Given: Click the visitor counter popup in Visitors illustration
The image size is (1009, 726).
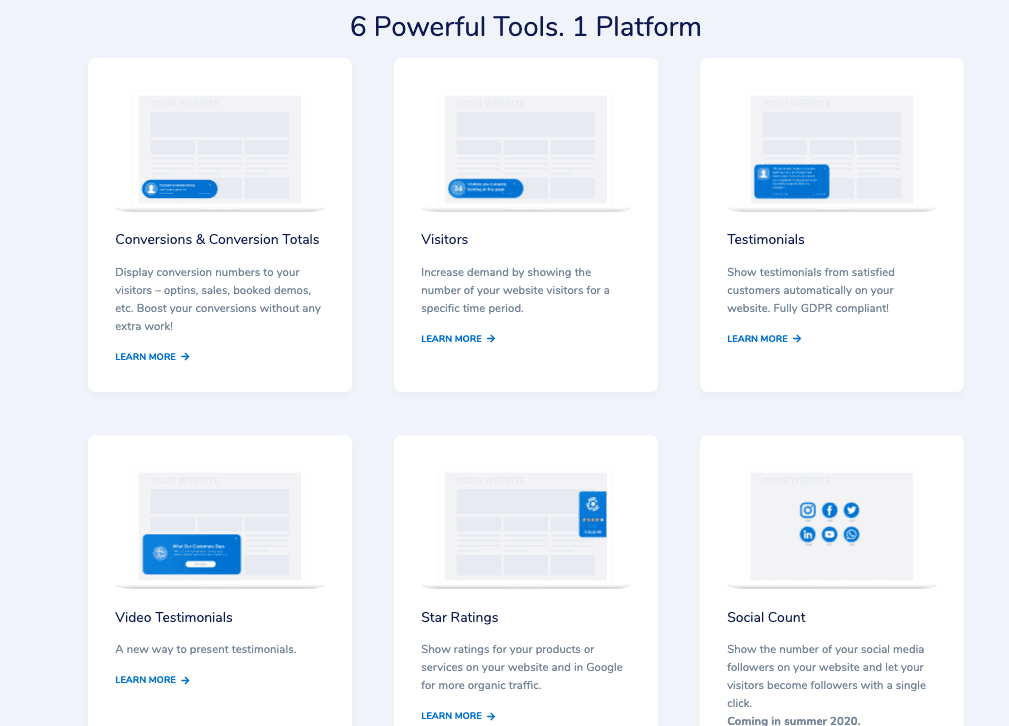Looking at the screenshot, I should (x=485, y=188).
